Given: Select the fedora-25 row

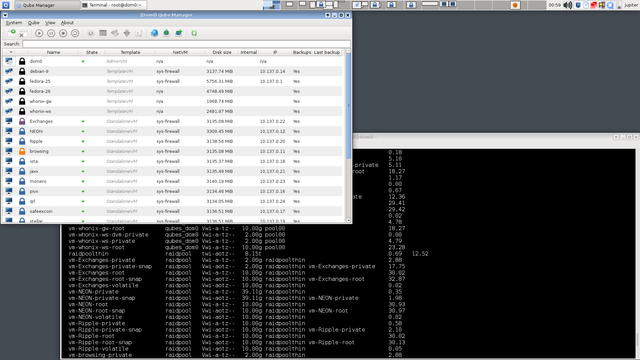Looking at the screenshot, I should [x=173, y=81].
